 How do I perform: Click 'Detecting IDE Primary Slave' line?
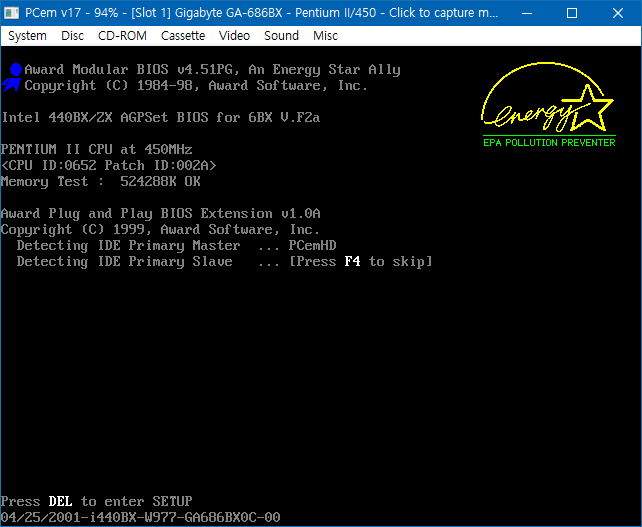(224, 261)
